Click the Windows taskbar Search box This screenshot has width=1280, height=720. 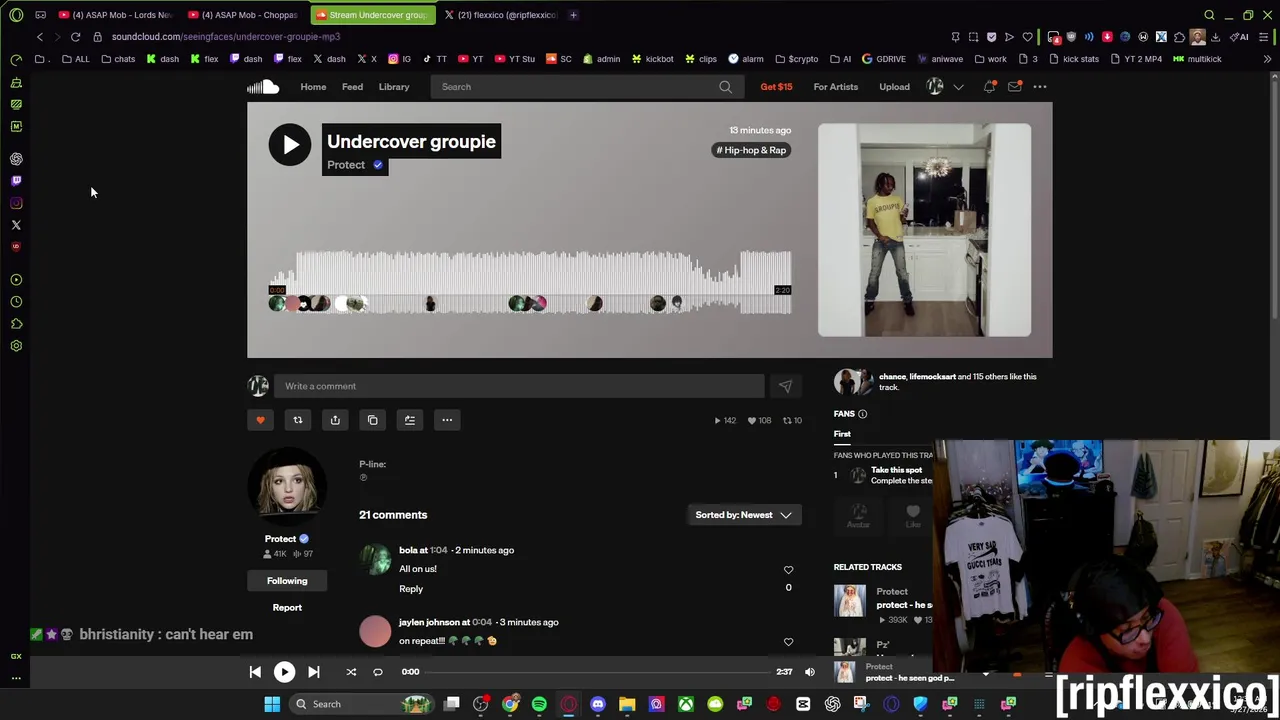pos(364,704)
